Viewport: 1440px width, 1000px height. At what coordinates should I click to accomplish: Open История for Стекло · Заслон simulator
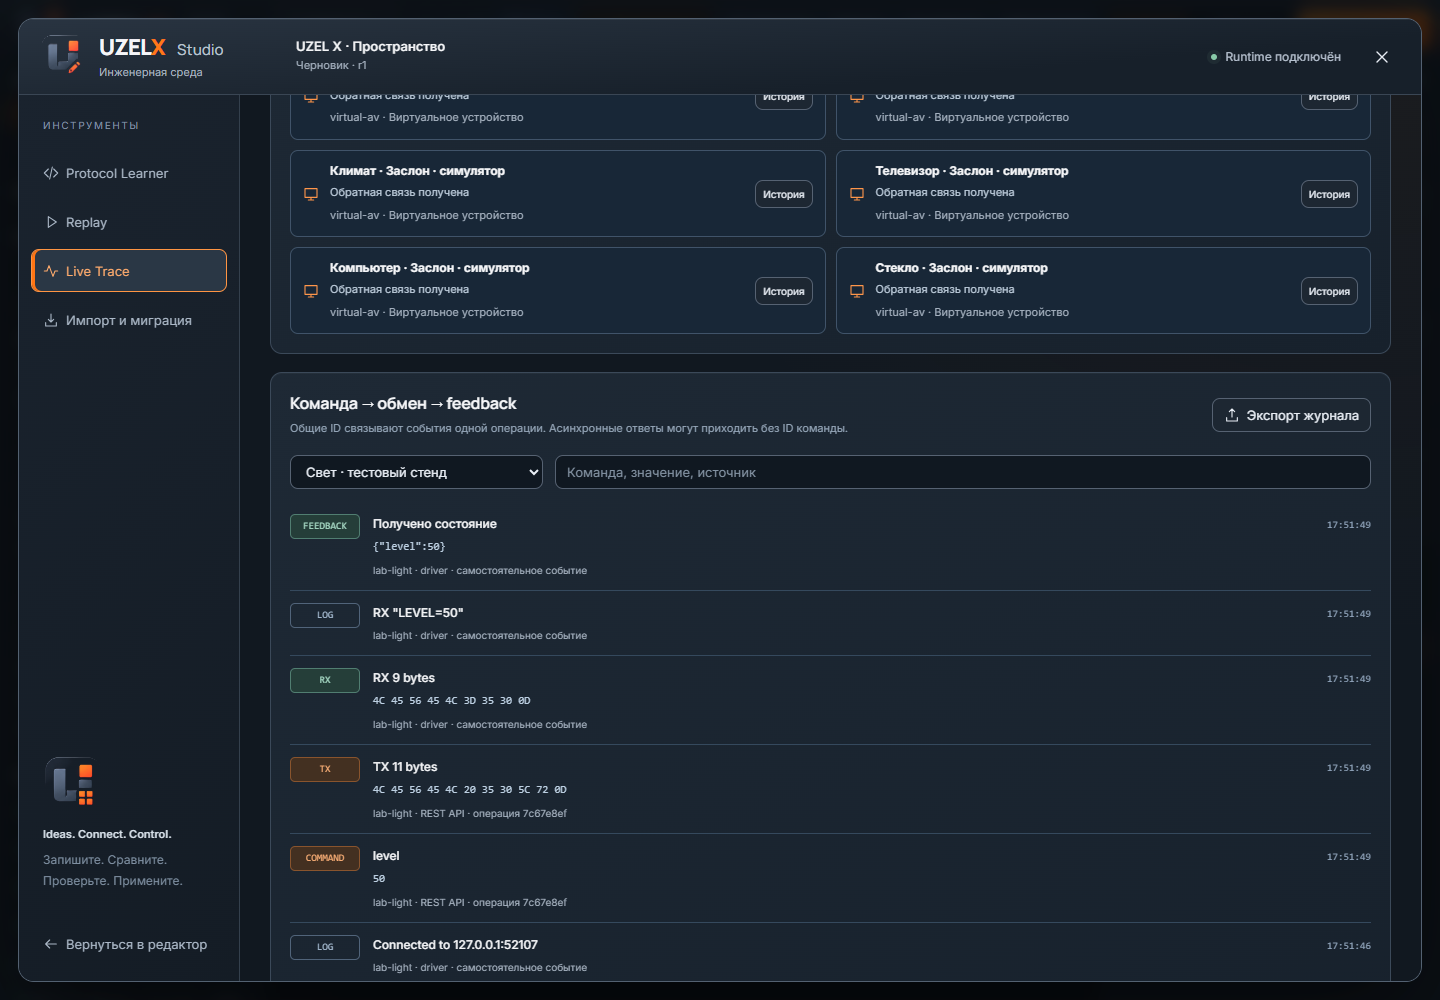pos(1329,291)
